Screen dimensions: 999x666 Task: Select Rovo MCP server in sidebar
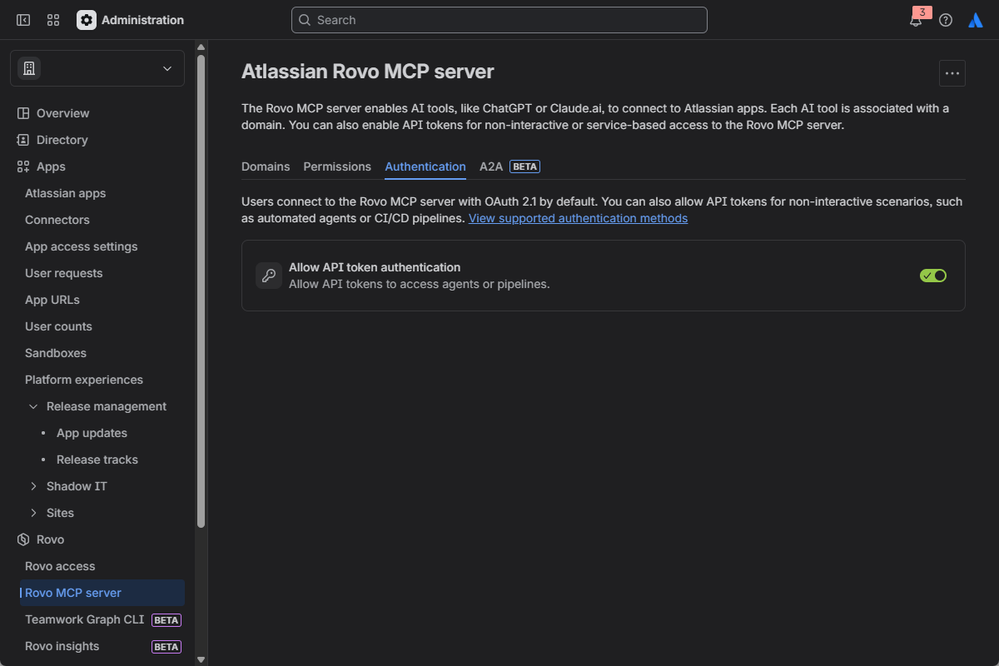[x=102, y=593]
